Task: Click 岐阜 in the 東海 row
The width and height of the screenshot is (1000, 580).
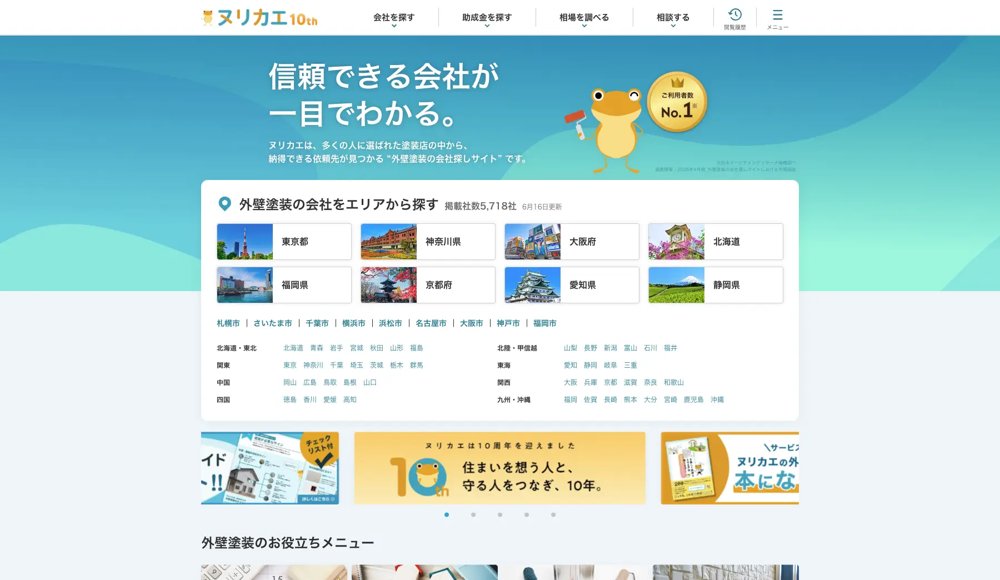Action: pos(610,365)
